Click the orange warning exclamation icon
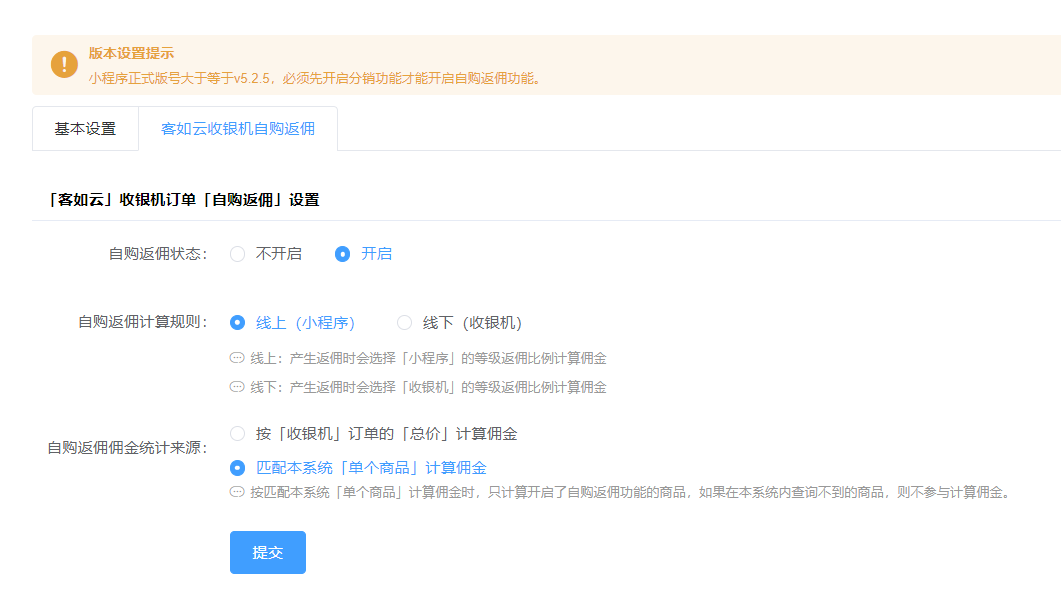Viewport: 1061px width, 612px height. [64, 64]
